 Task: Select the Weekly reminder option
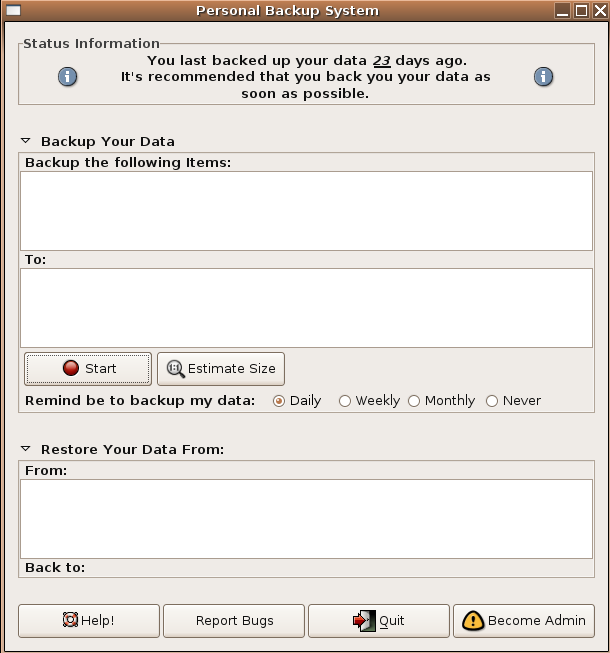click(x=345, y=401)
